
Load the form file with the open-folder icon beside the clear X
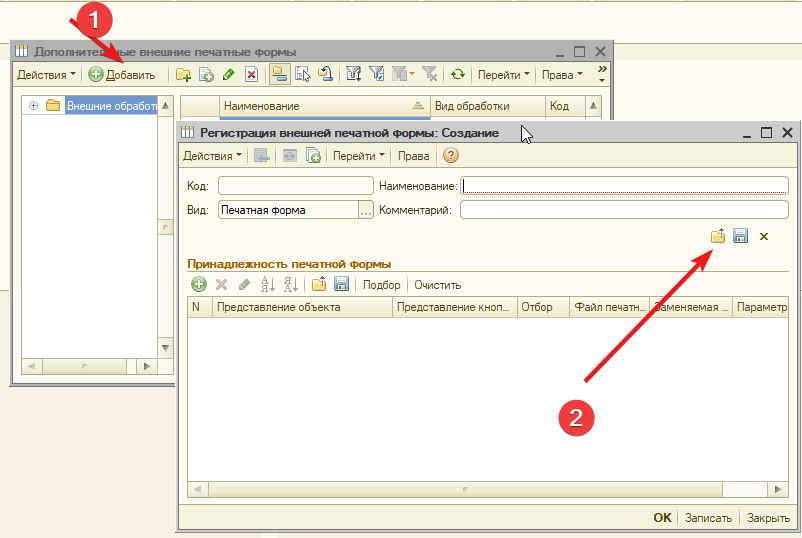click(x=718, y=236)
